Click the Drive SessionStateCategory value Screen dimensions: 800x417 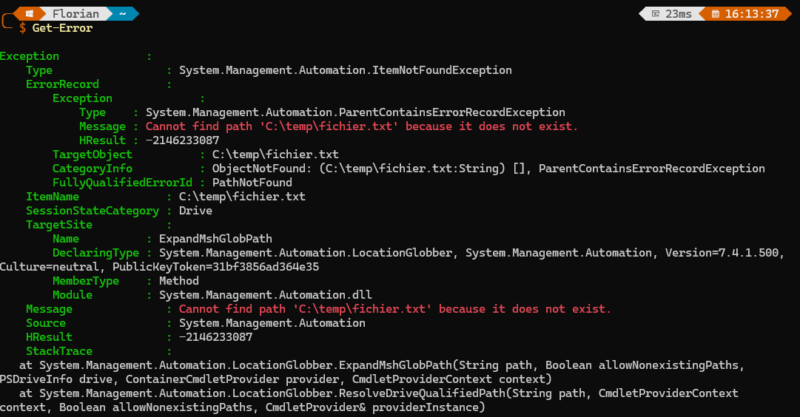pyautogui.click(x=196, y=211)
